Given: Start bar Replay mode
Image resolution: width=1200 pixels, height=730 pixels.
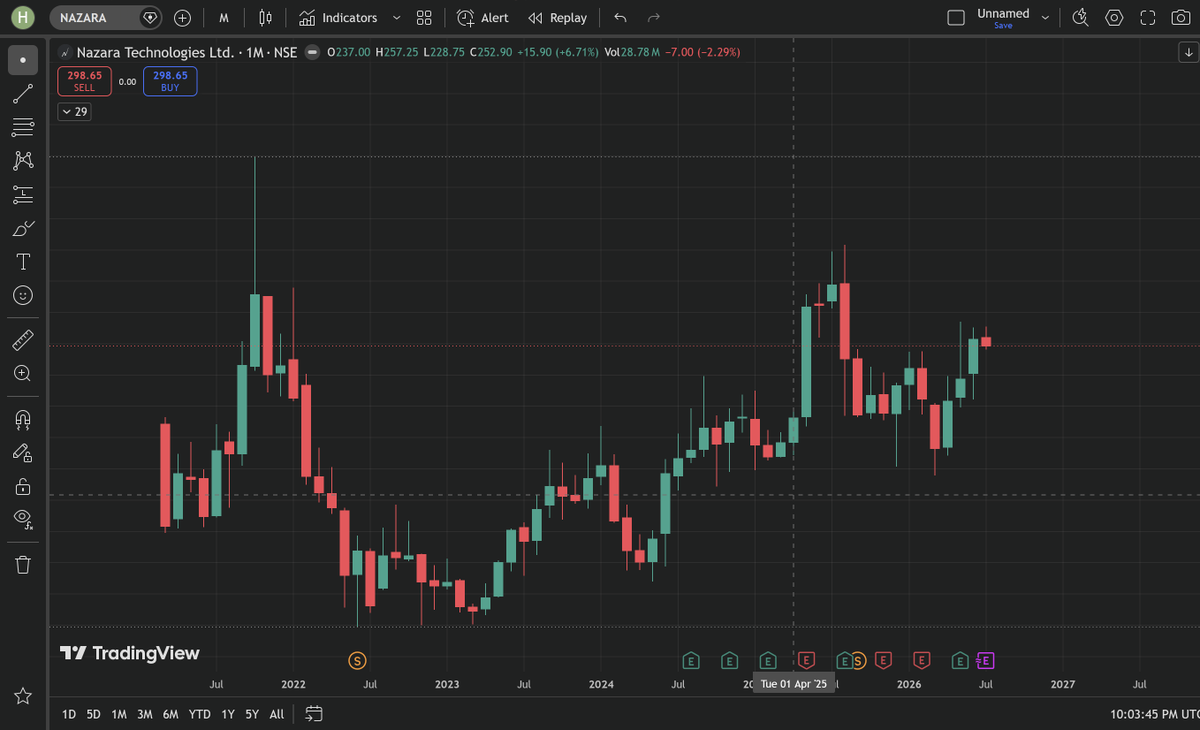Looking at the screenshot, I should (558, 18).
